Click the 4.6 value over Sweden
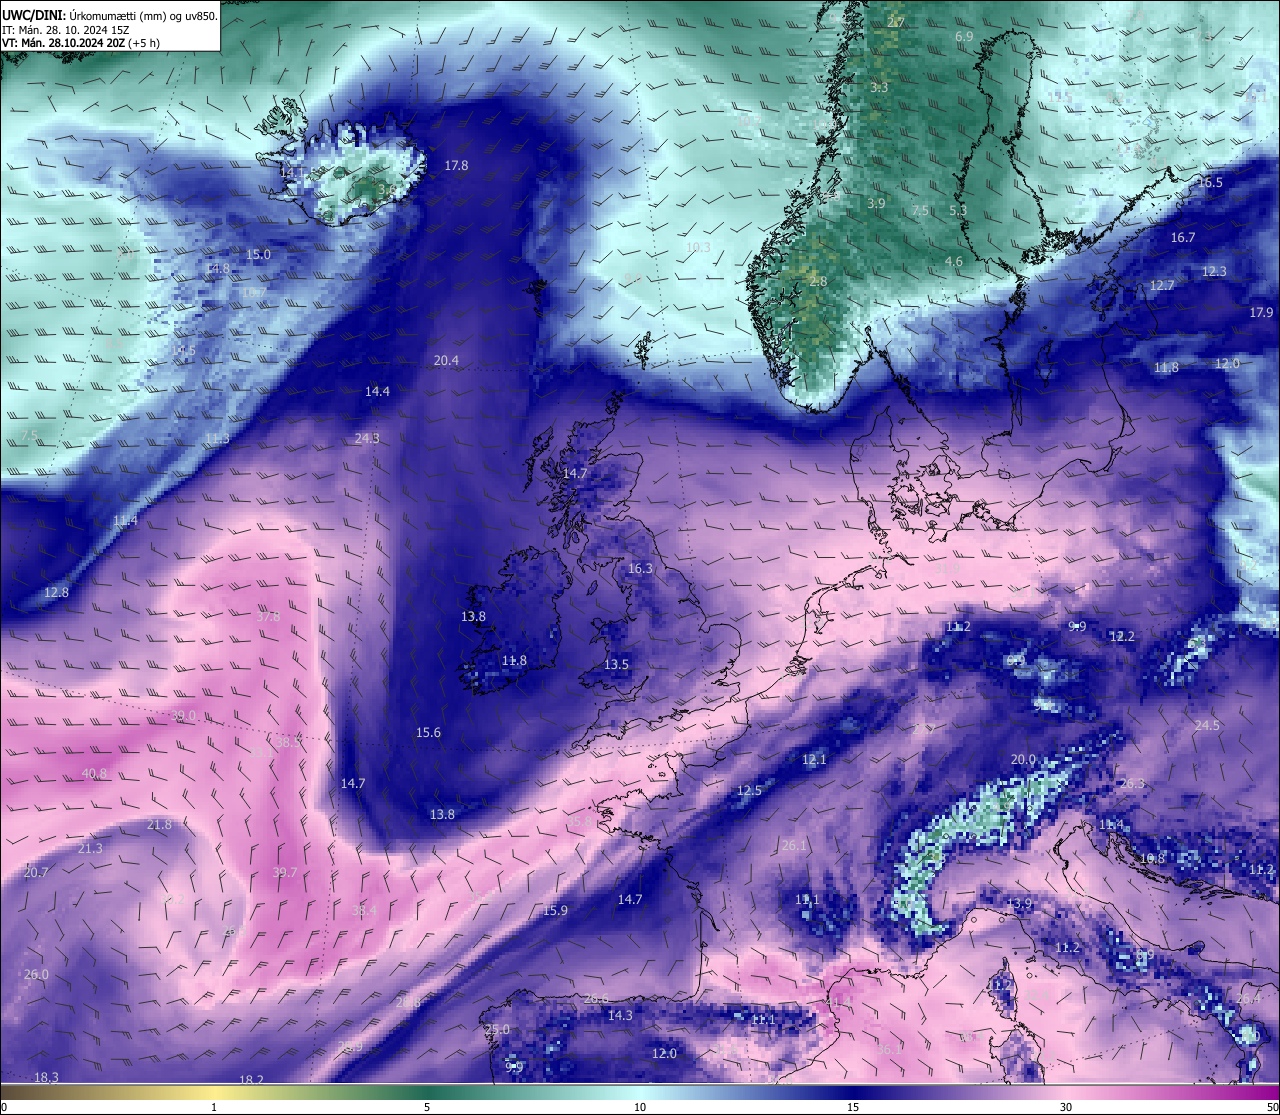 tap(954, 261)
